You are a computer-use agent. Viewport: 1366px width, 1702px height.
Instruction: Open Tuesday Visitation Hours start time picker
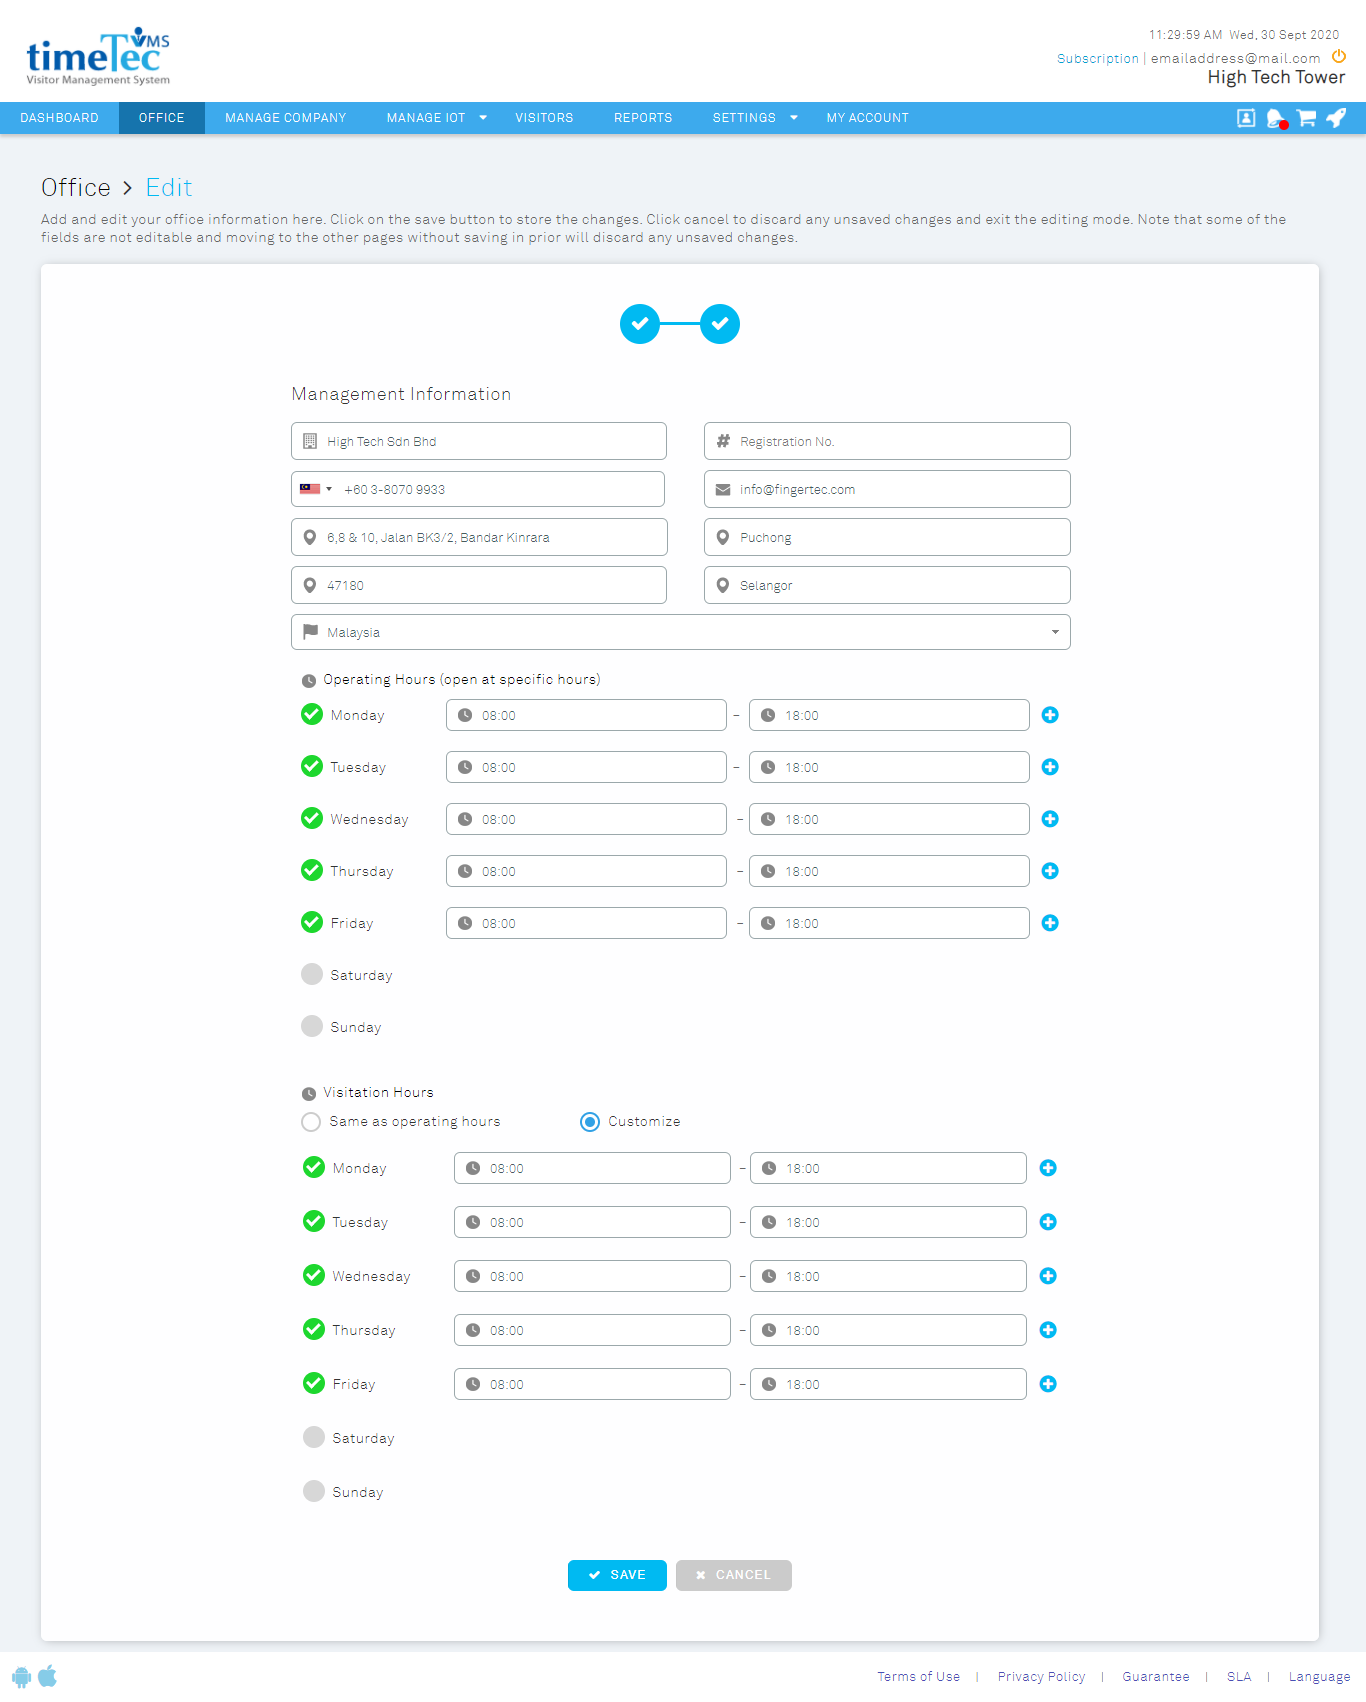tap(592, 1222)
